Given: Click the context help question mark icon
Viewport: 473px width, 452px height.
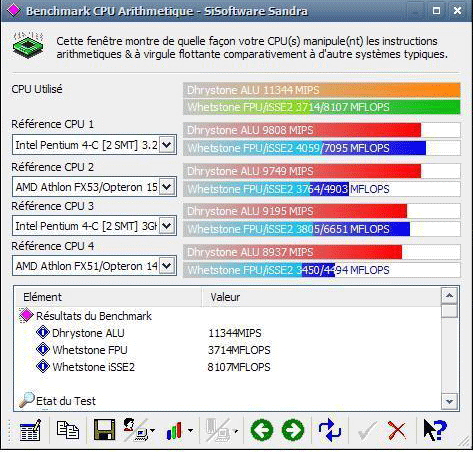Looking at the screenshot, I should 435,430.
